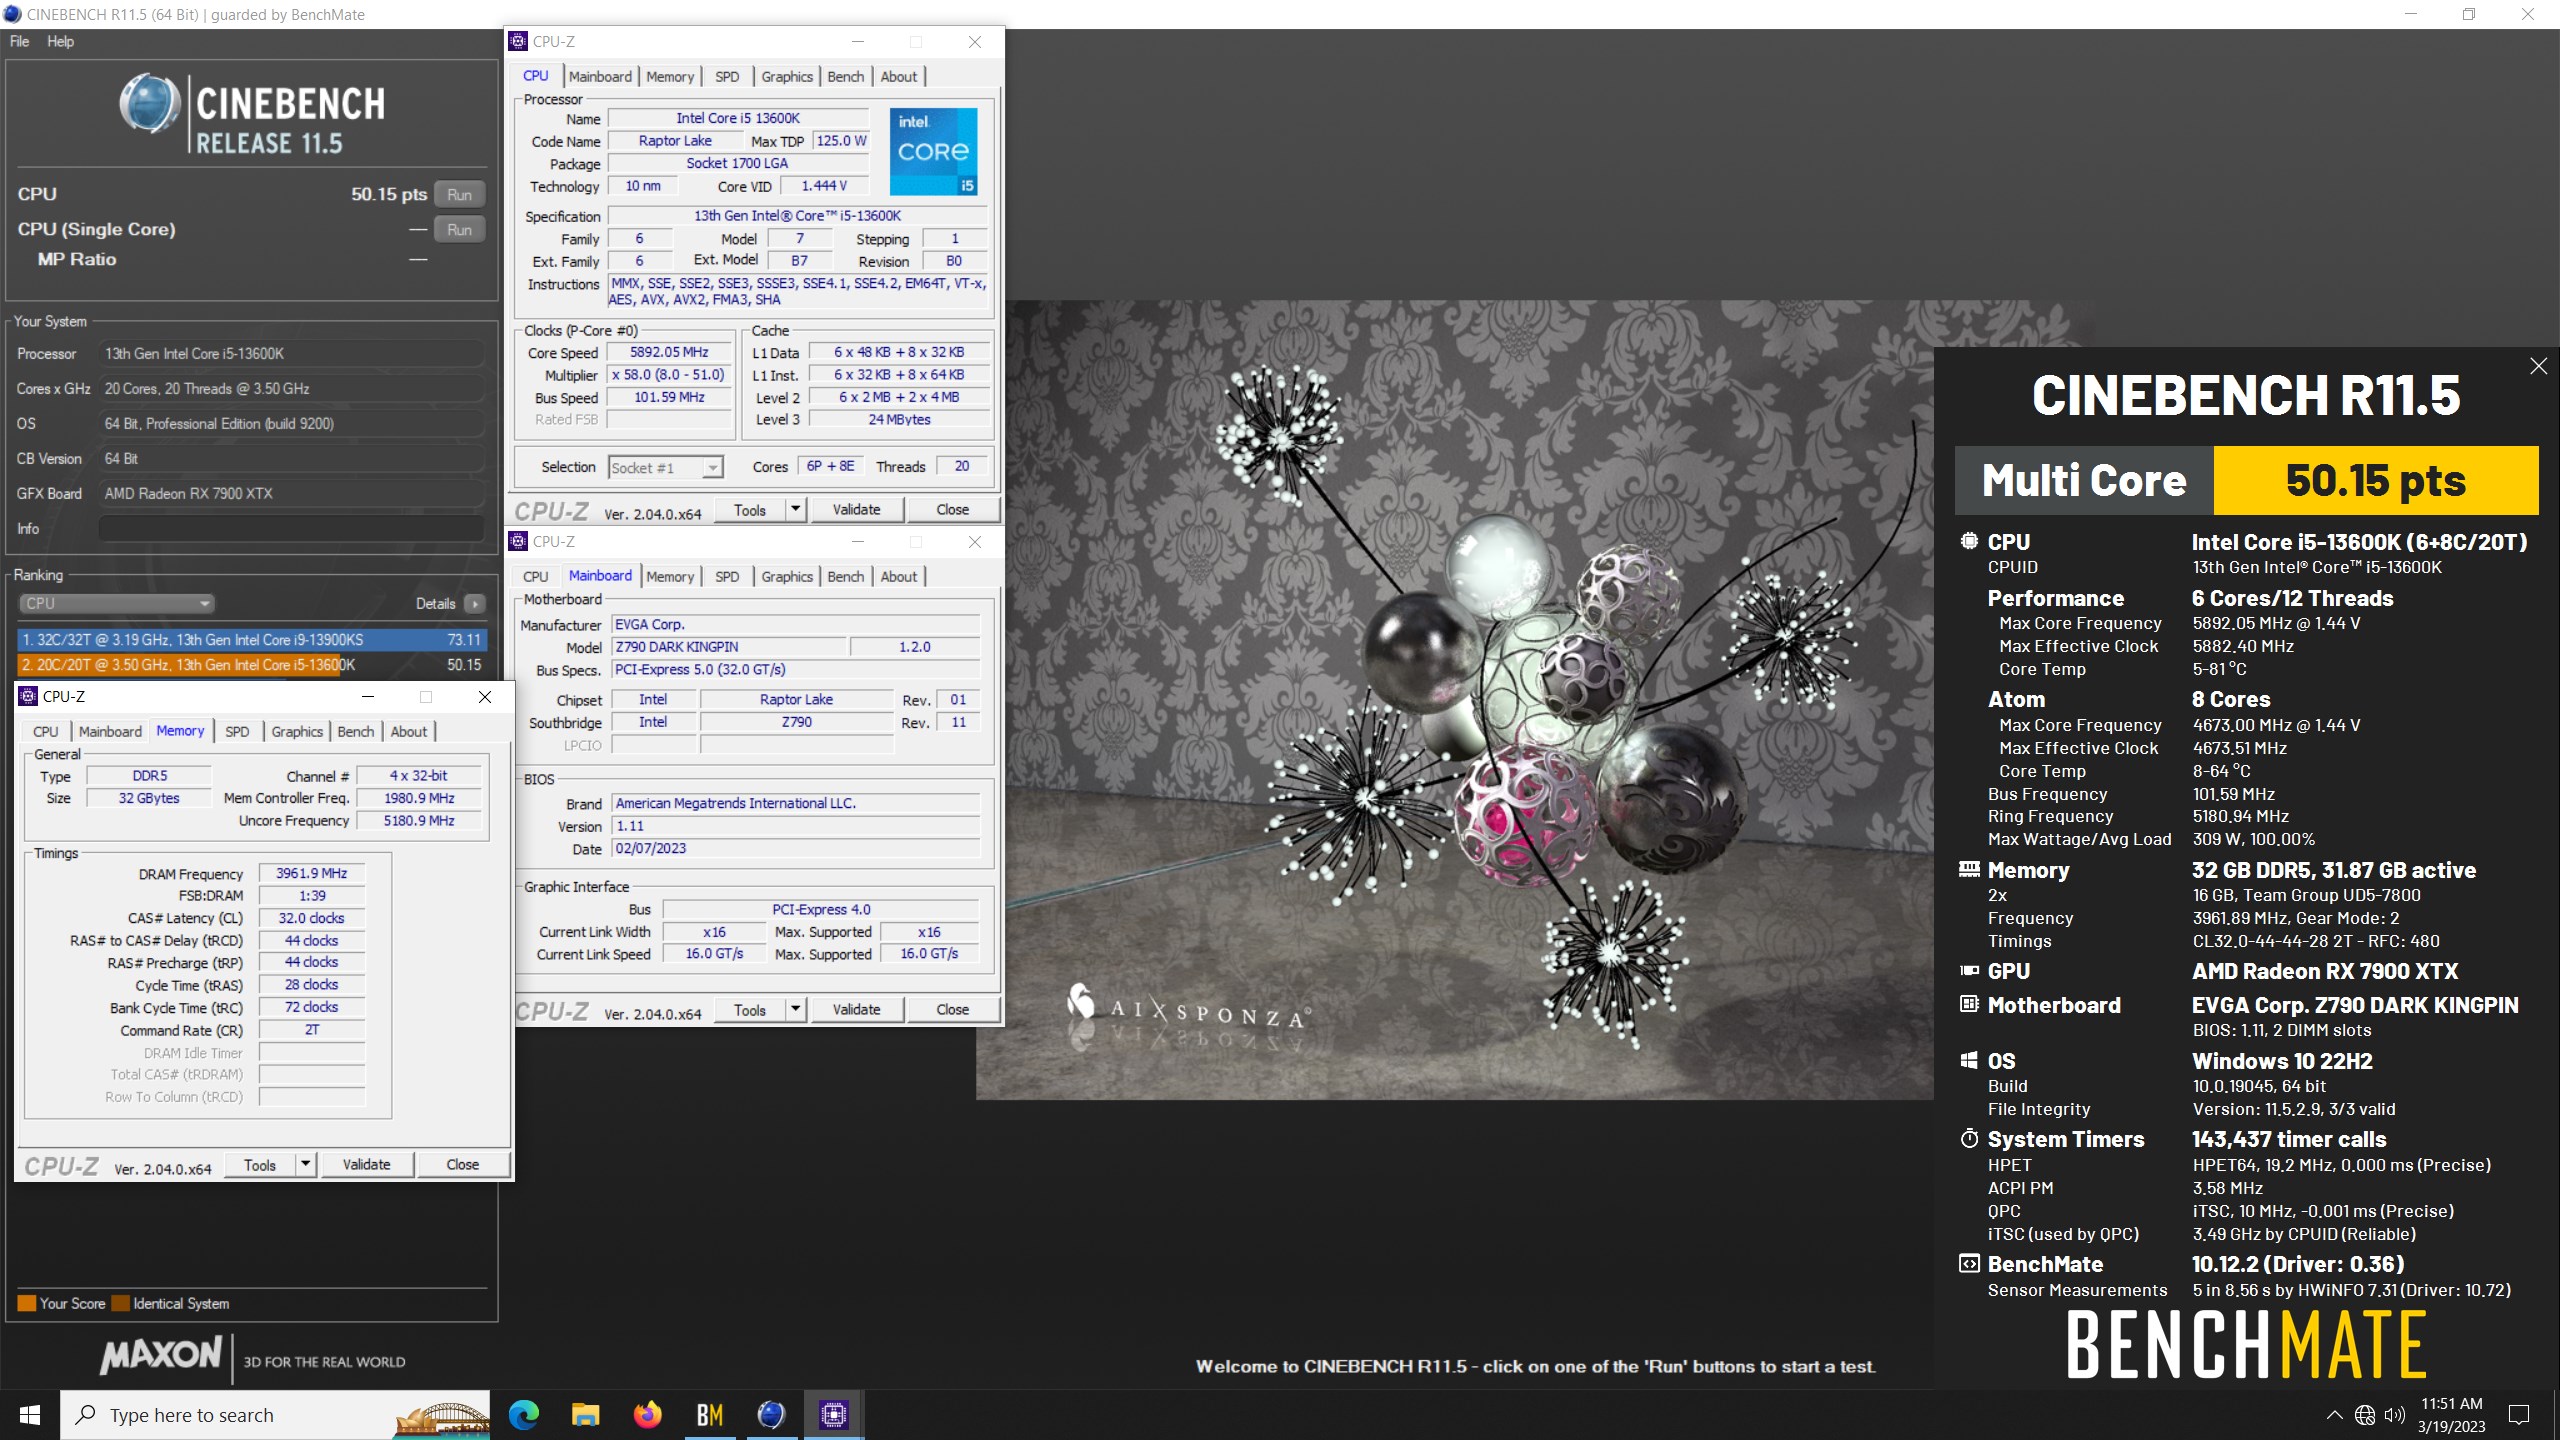Viewport: 2560px width, 1440px height.
Task: Run the CPU multi-core benchmark
Action: tap(459, 194)
